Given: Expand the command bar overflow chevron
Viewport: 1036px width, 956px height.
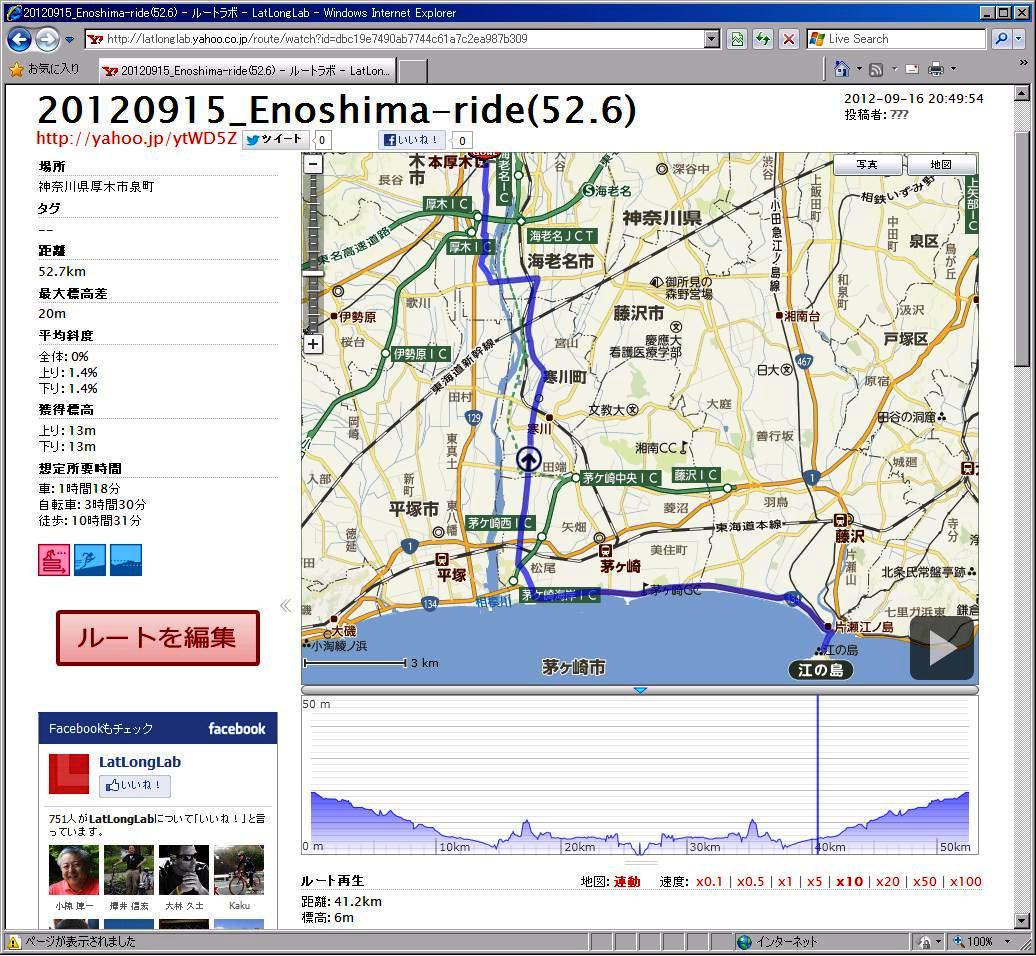Looking at the screenshot, I should (x=1023, y=63).
